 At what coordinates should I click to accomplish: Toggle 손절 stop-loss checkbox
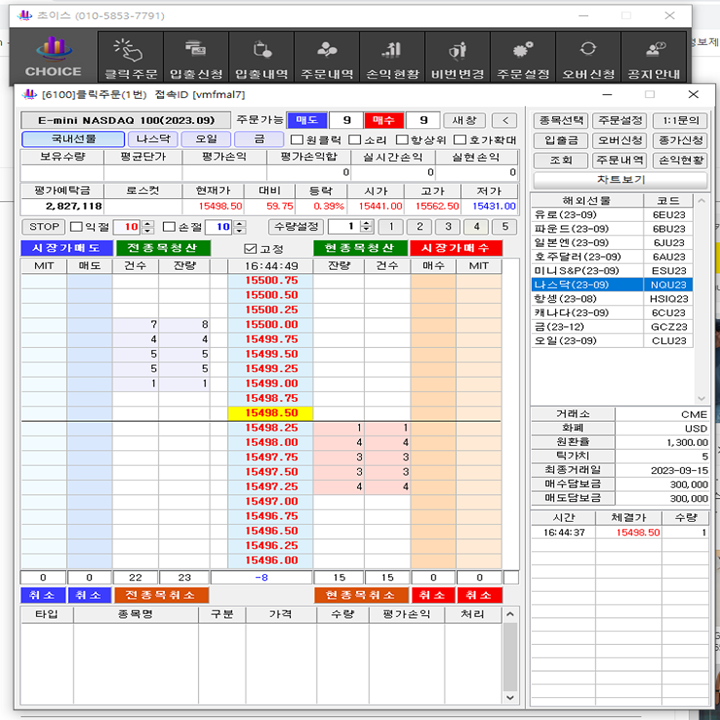coord(169,226)
